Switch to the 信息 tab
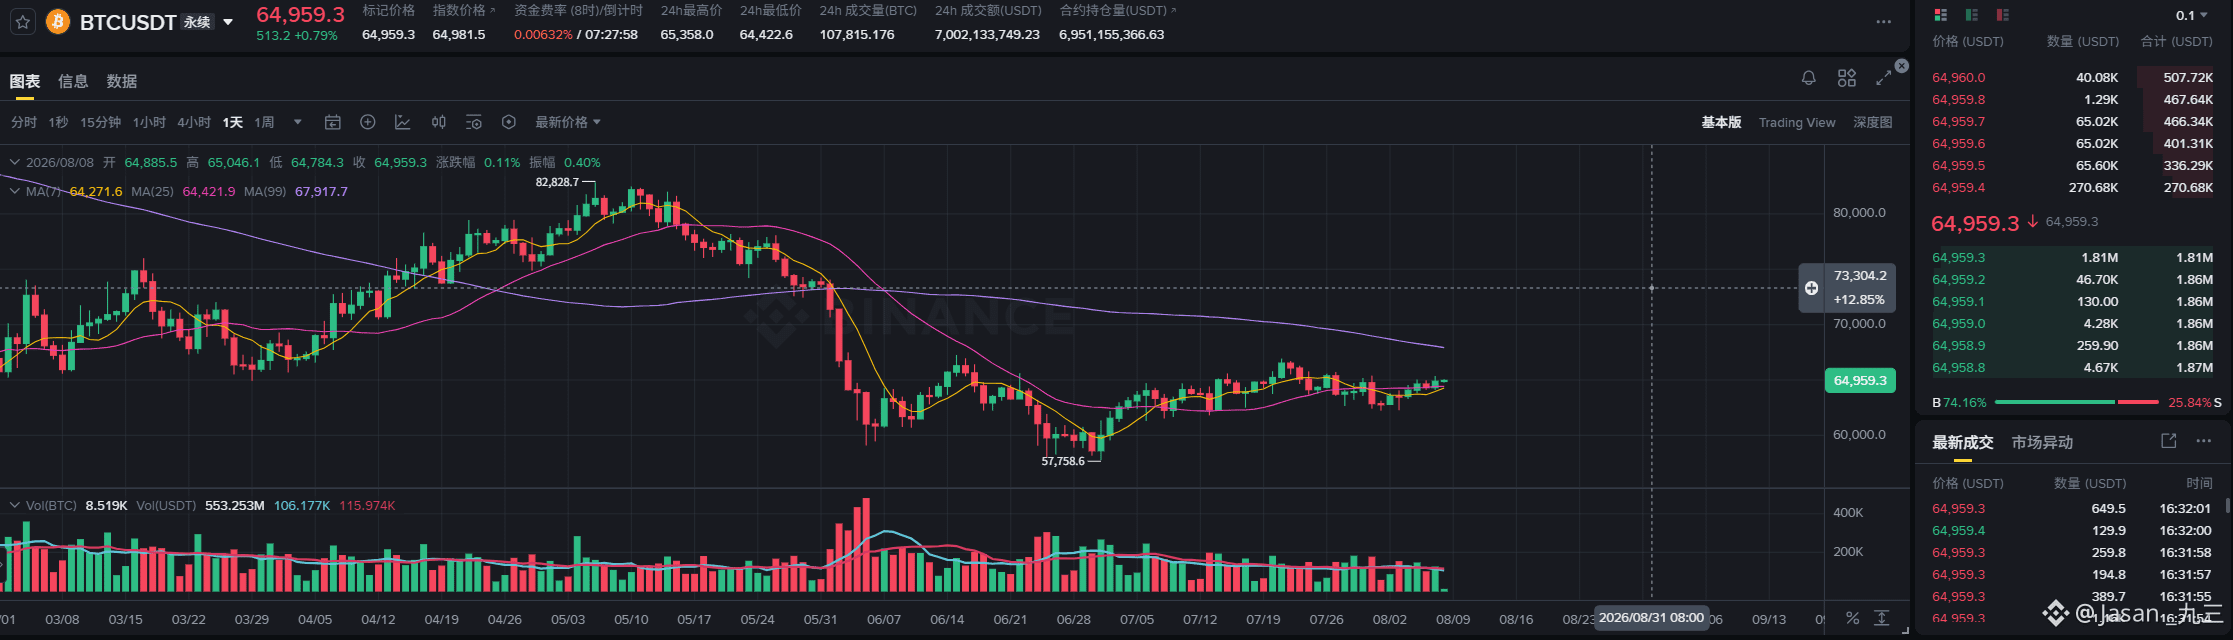 coord(73,81)
